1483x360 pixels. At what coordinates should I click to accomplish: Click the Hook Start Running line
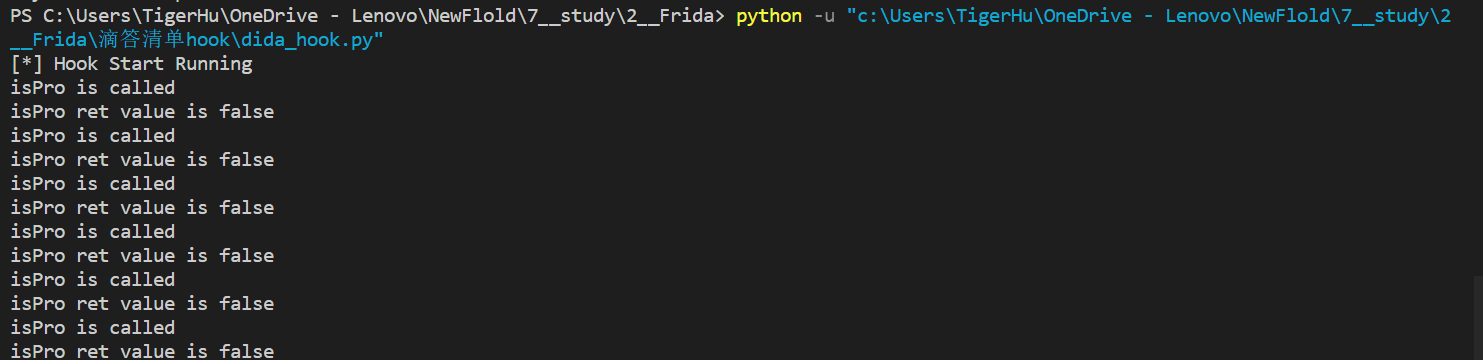point(131,64)
